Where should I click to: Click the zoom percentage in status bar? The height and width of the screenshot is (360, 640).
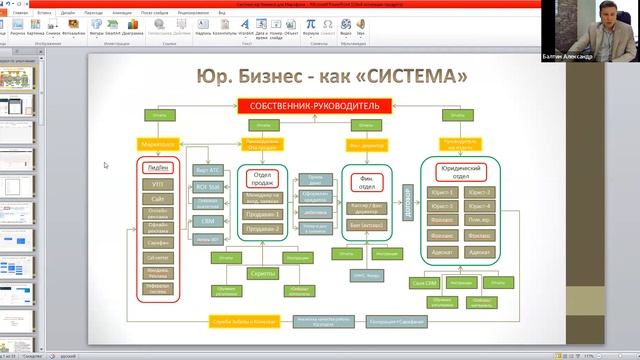click(589, 356)
